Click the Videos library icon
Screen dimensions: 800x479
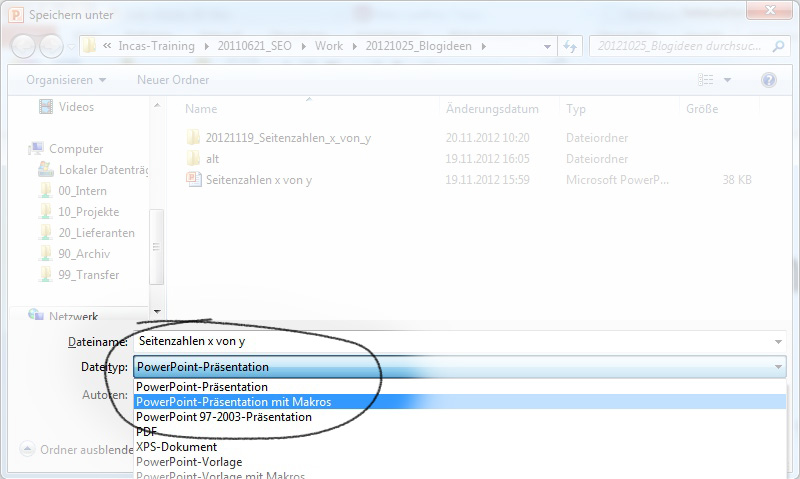[46, 107]
